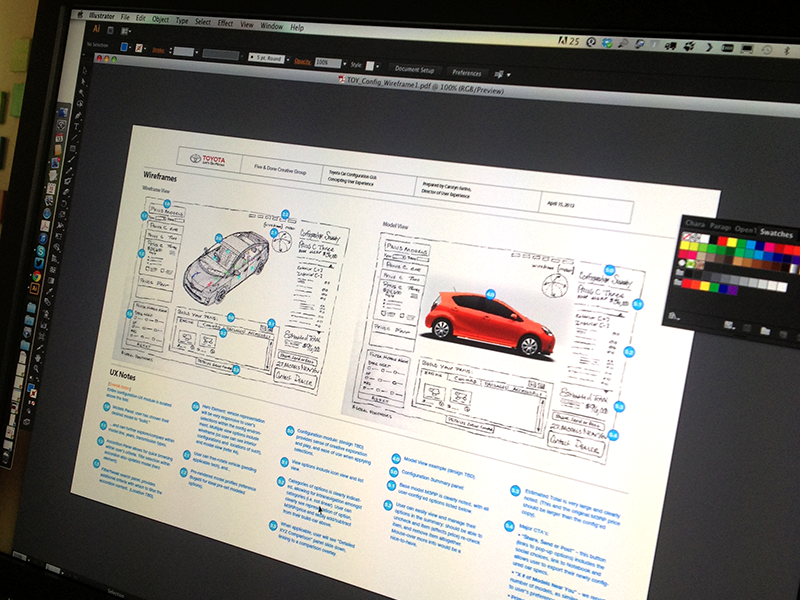Click the Document Setup button
Screen dimensions: 800x600
(414, 70)
